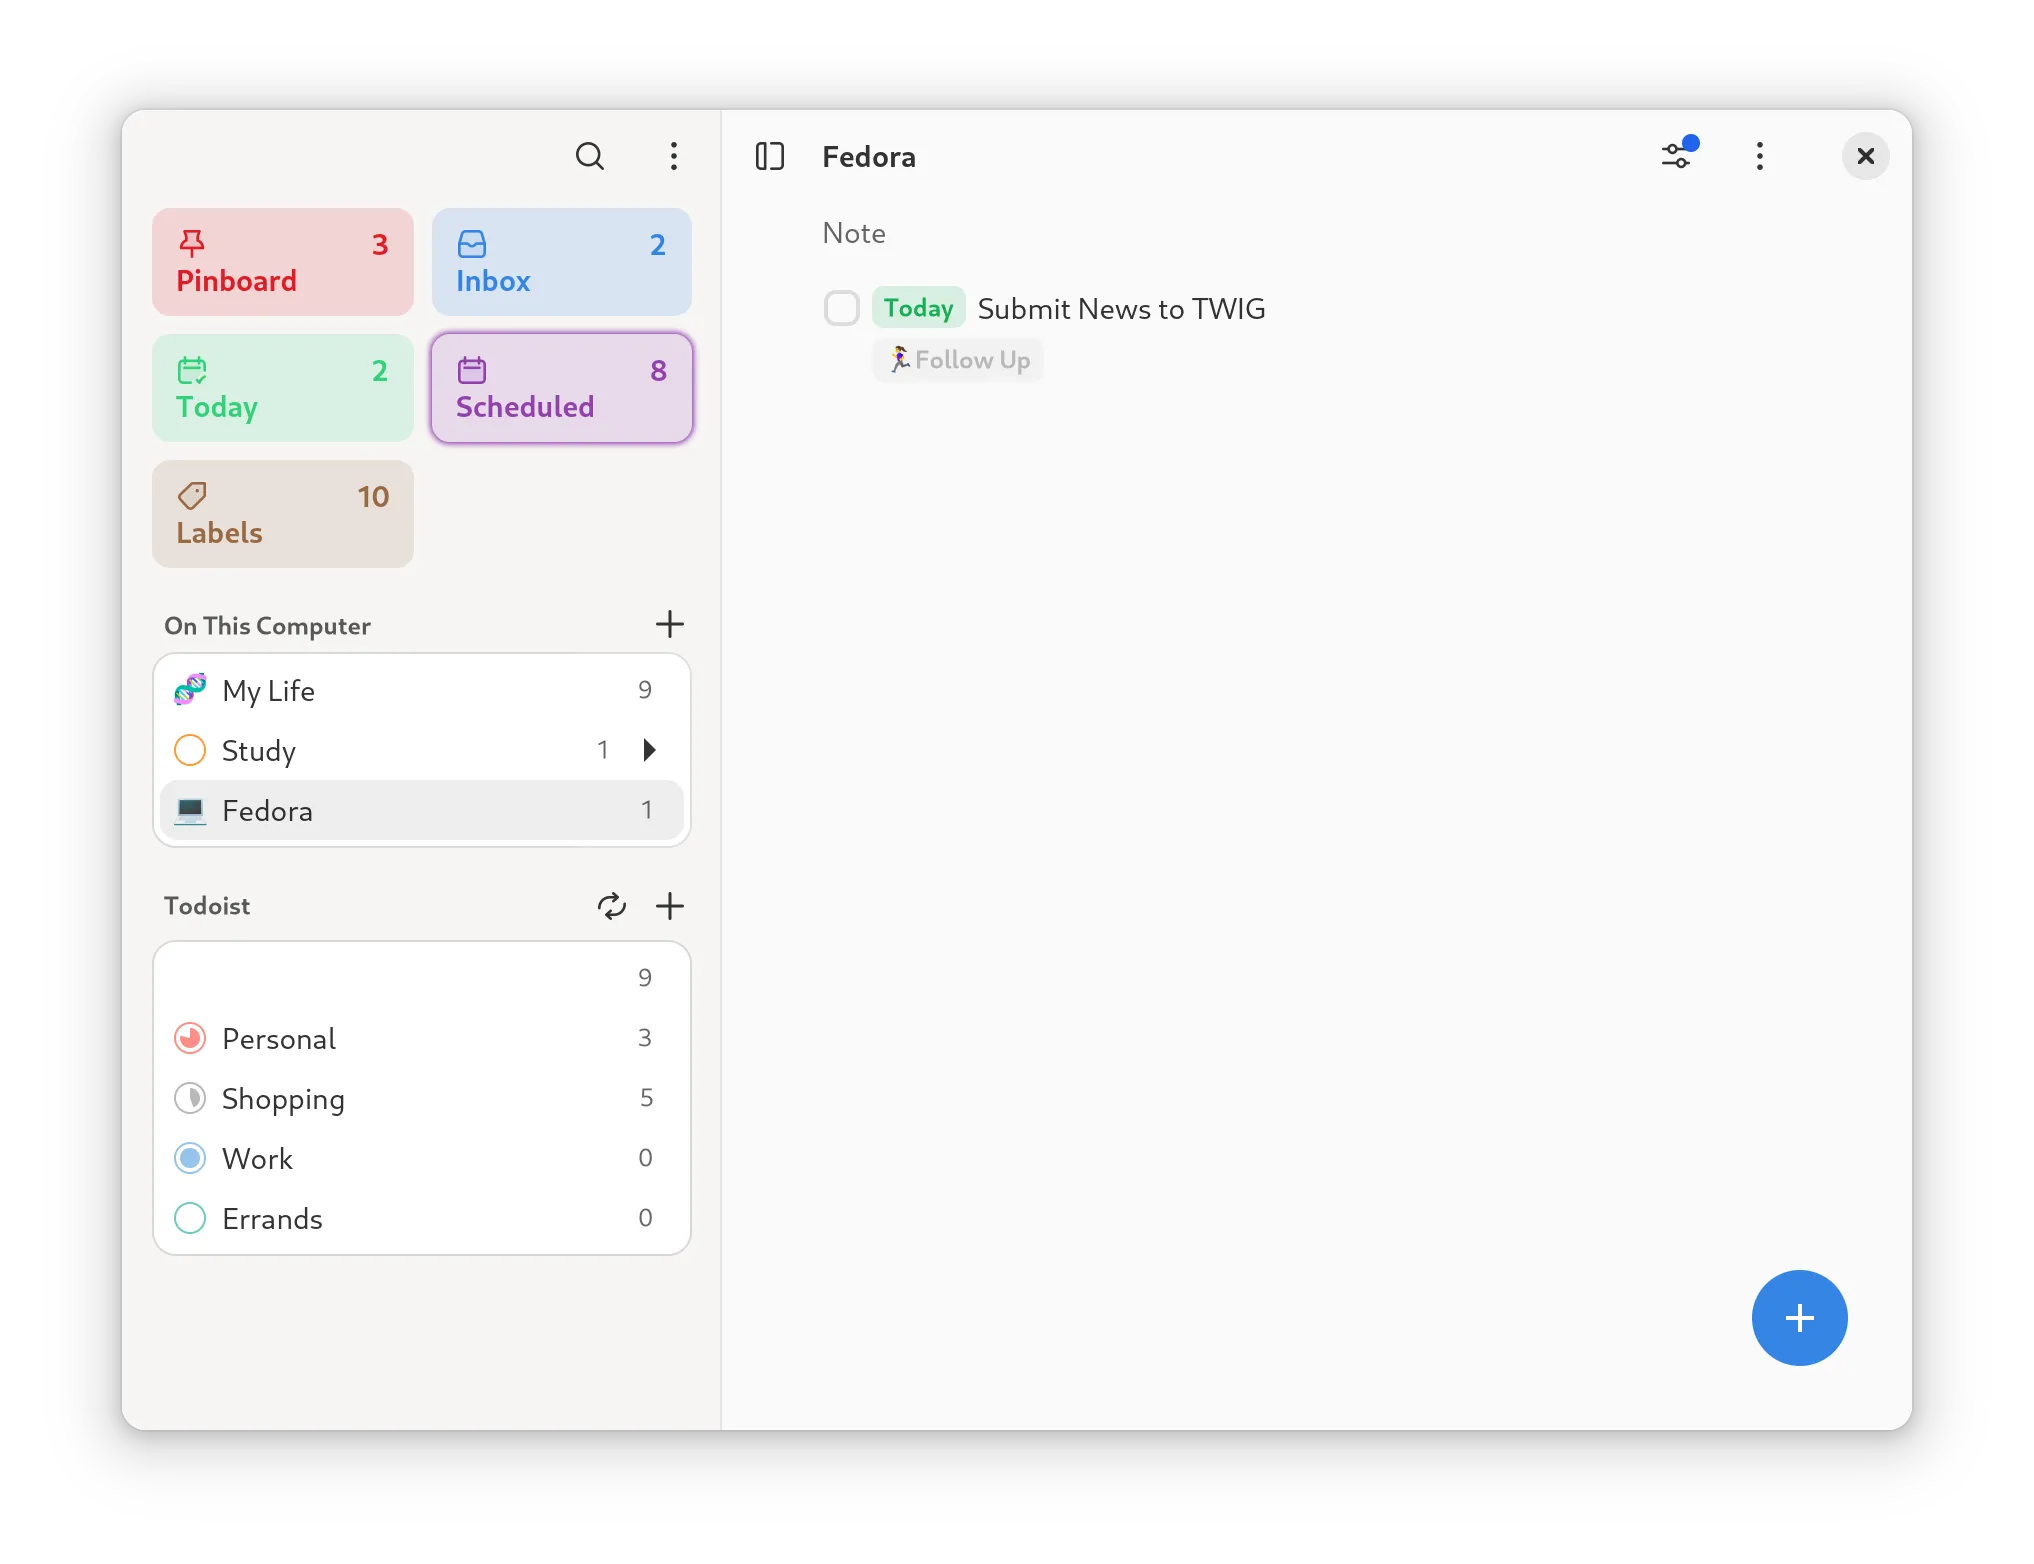2034x1564 pixels.
Task: Open search with the magnifier icon
Action: pyautogui.click(x=589, y=156)
